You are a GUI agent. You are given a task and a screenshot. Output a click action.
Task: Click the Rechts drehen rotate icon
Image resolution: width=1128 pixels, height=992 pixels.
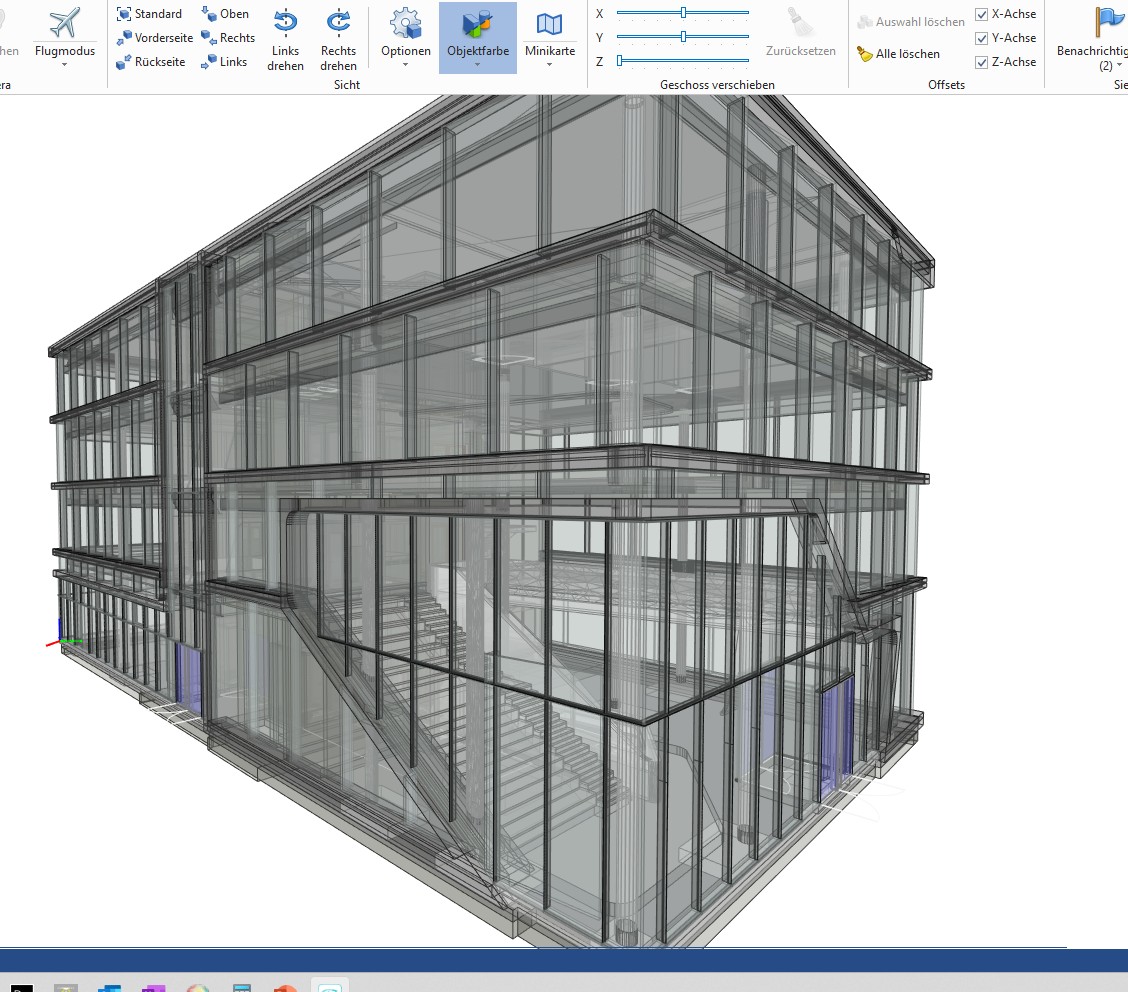339,22
